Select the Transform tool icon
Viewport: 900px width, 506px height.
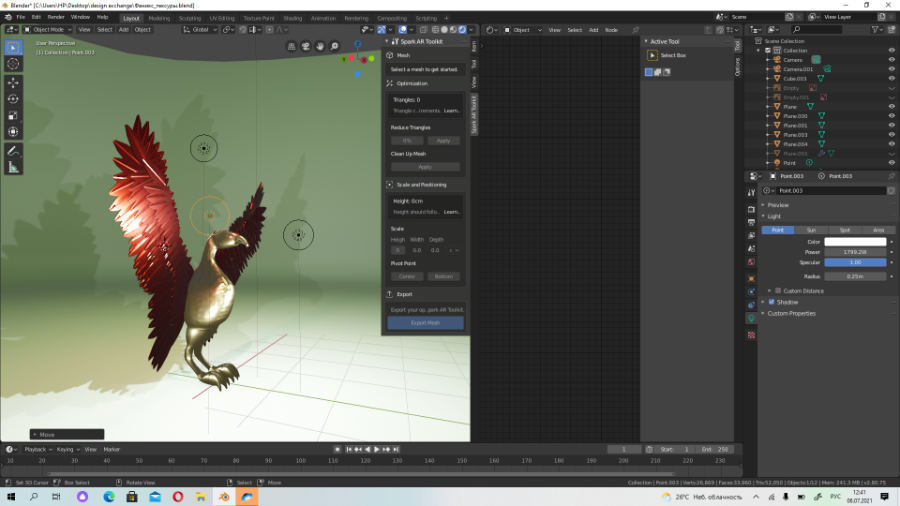pos(13,132)
